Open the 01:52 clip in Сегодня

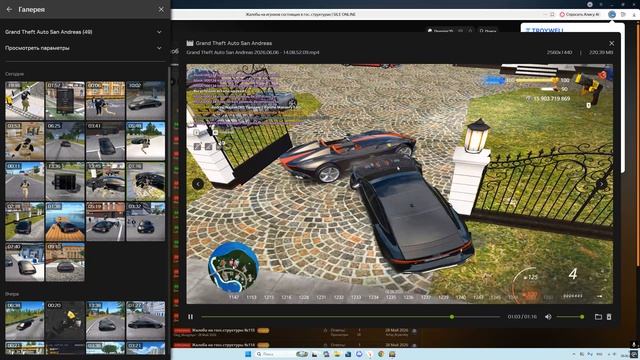coord(65,100)
